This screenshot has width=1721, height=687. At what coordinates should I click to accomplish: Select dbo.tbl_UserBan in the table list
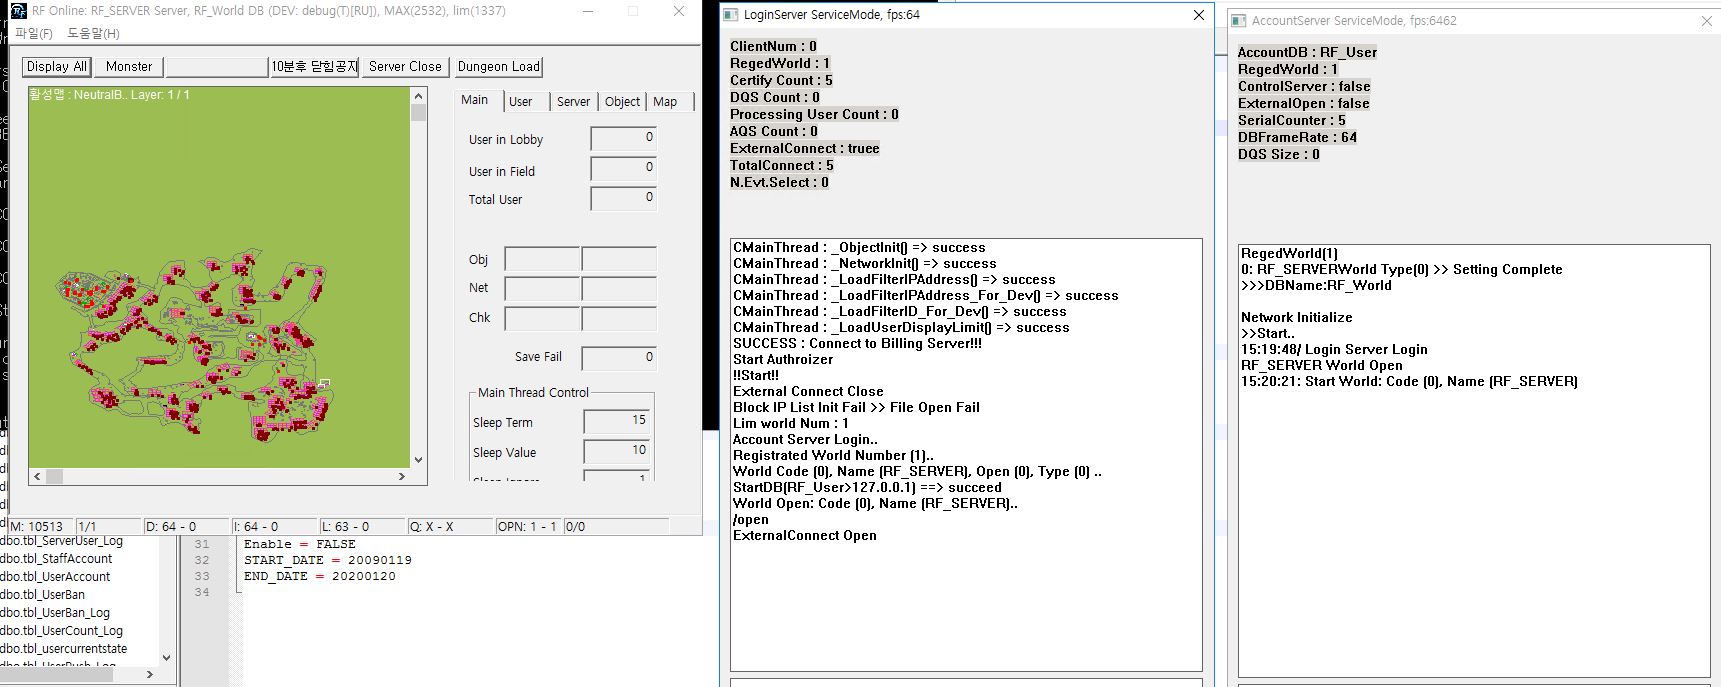(x=42, y=595)
